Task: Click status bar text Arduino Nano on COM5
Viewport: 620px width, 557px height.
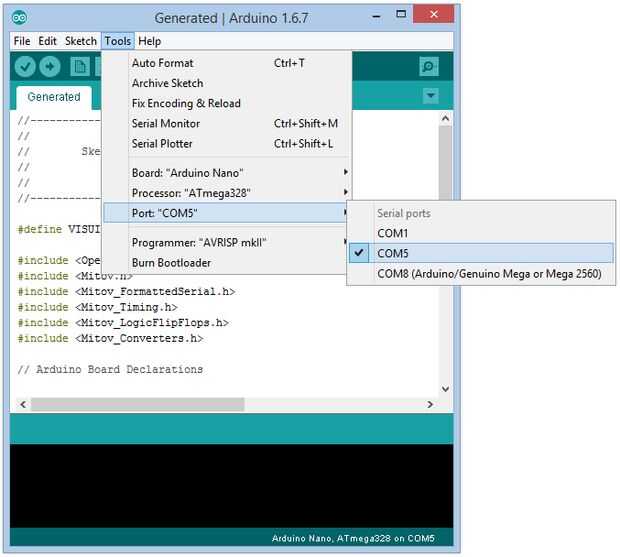Action: (353, 538)
